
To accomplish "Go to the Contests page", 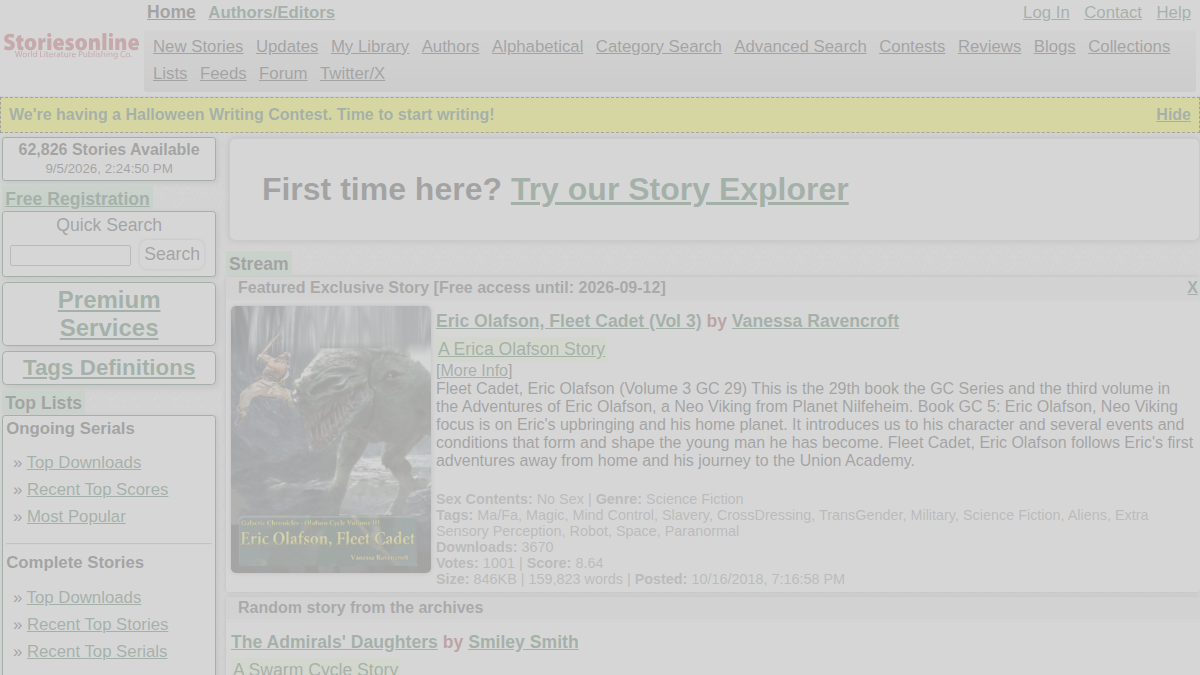I will [912, 46].
